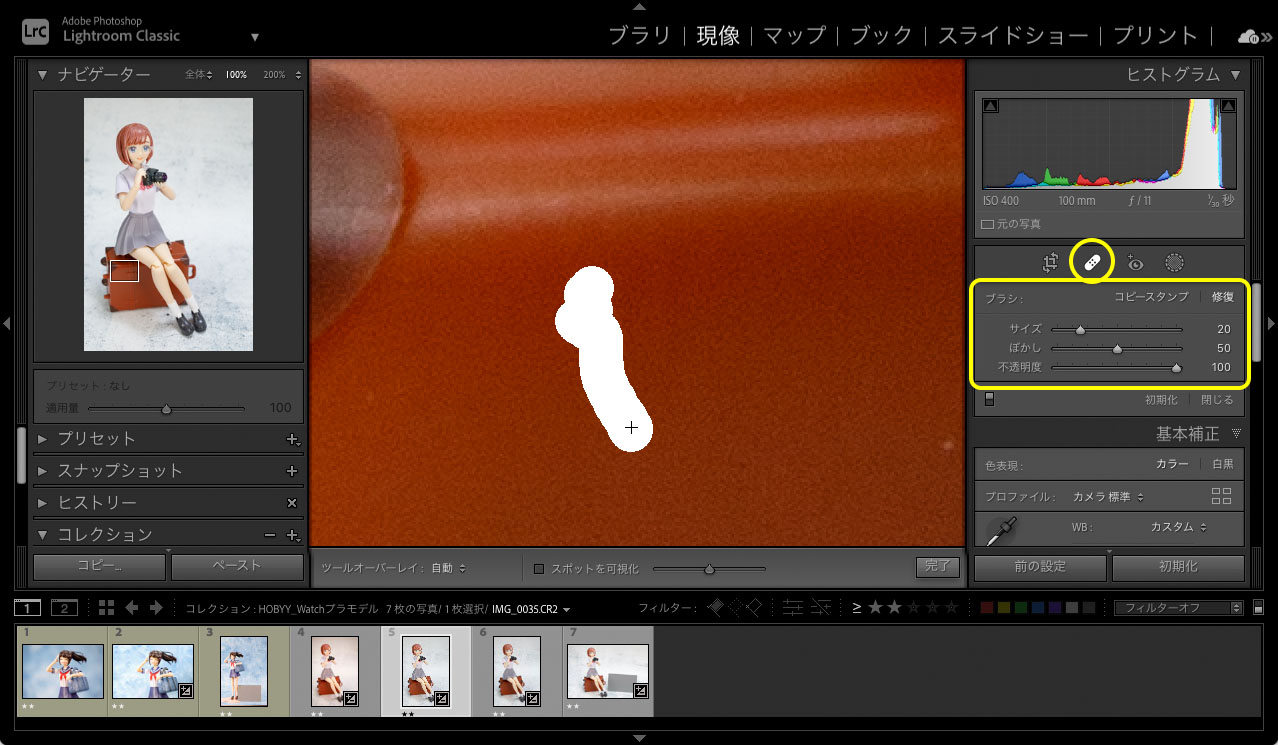Viewport: 1278px width, 745px height.
Task: Select the Spot Removal bandage tool
Action: coord(1092,263)
